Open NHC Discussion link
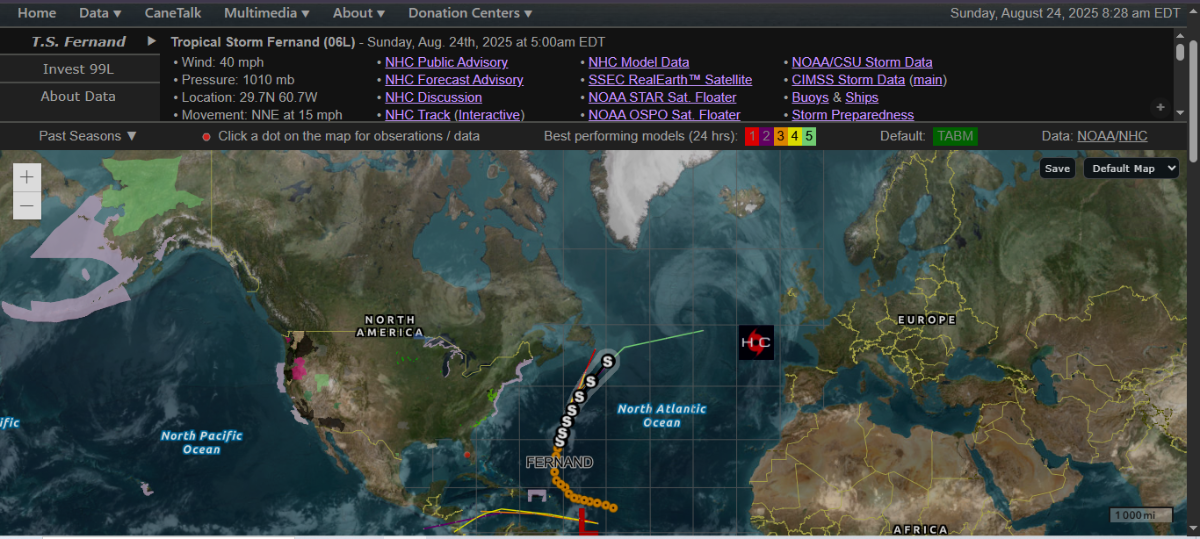Screen dimensions: 1200x539 point(433,97)
